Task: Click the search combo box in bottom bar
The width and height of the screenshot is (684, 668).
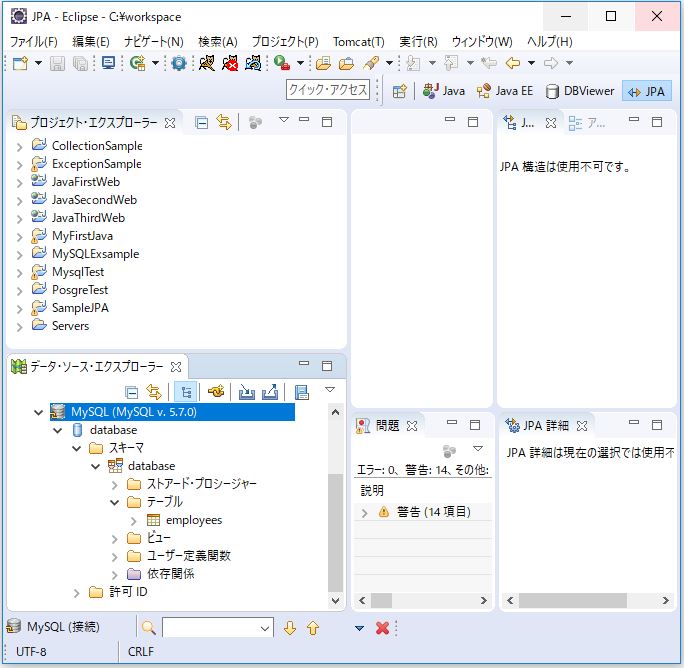Action: (x=217, y=628)
